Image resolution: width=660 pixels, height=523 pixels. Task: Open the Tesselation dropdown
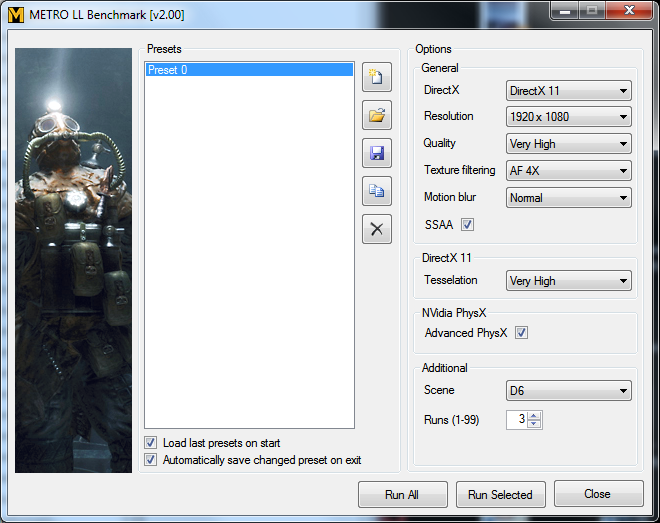tap(569, 281)
